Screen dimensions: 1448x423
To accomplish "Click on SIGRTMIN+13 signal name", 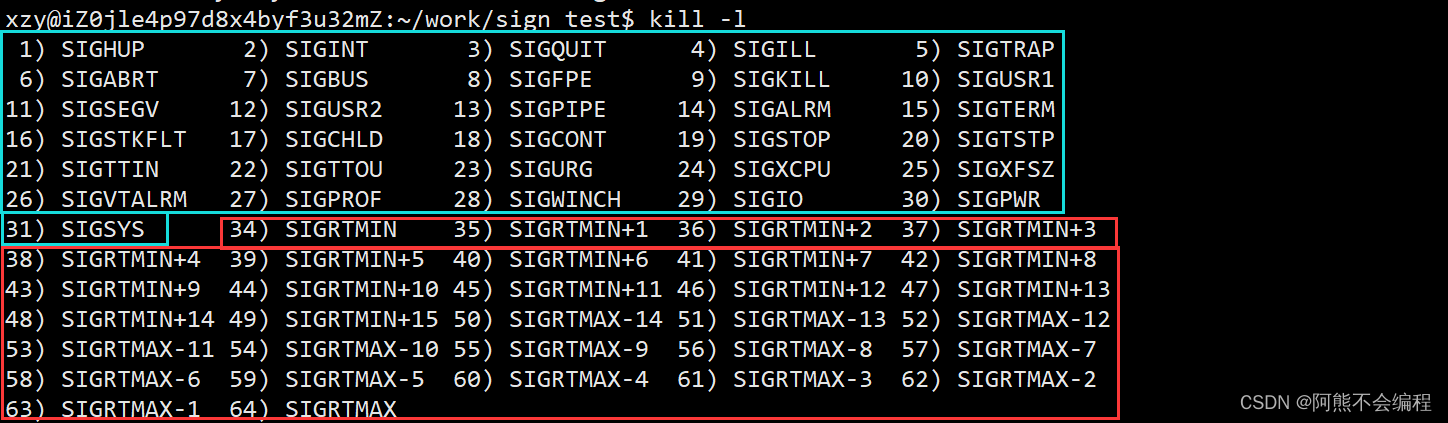I will 1034,290.
